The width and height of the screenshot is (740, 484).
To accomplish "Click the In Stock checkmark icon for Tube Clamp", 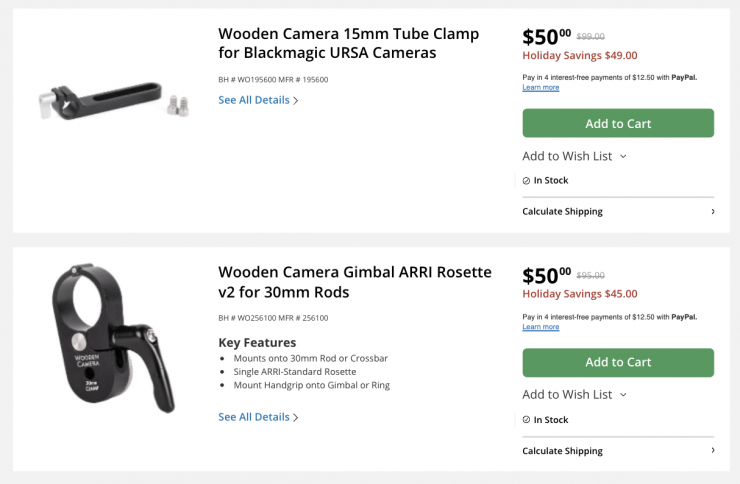I will (x=526, y=181).
